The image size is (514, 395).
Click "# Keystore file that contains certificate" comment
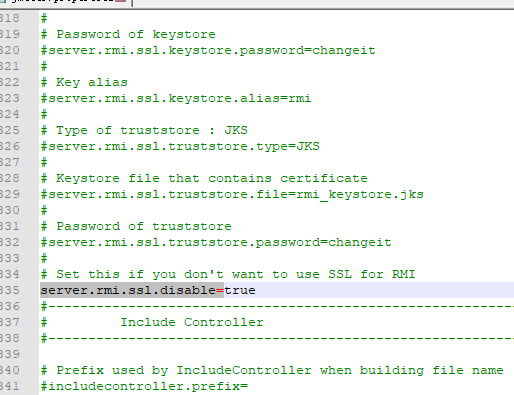pyautogui.click(x=204, y=178)
